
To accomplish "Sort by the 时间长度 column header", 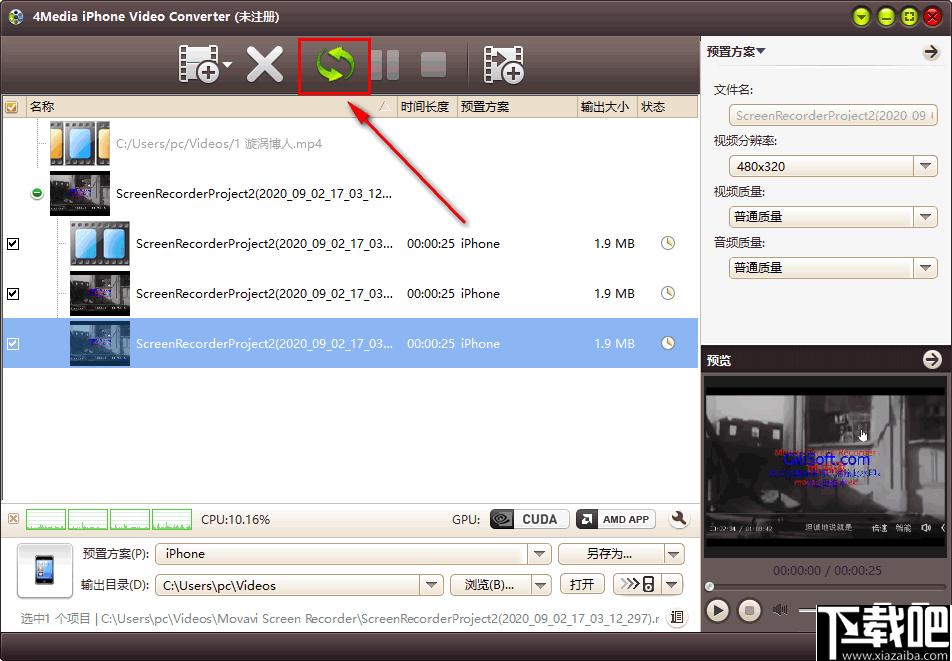I will (x=425, y=107).
